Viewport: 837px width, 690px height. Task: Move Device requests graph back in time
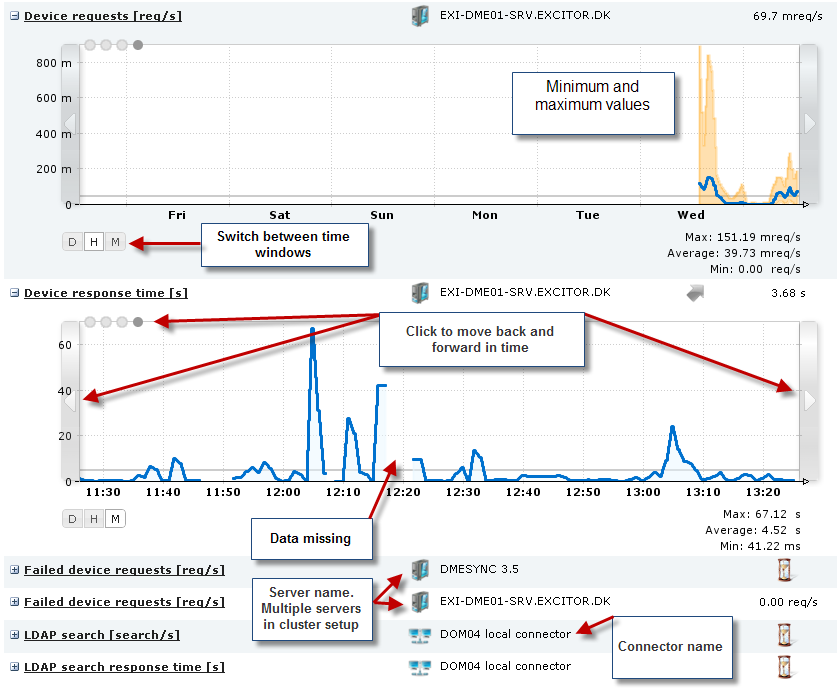click(70, 123)
